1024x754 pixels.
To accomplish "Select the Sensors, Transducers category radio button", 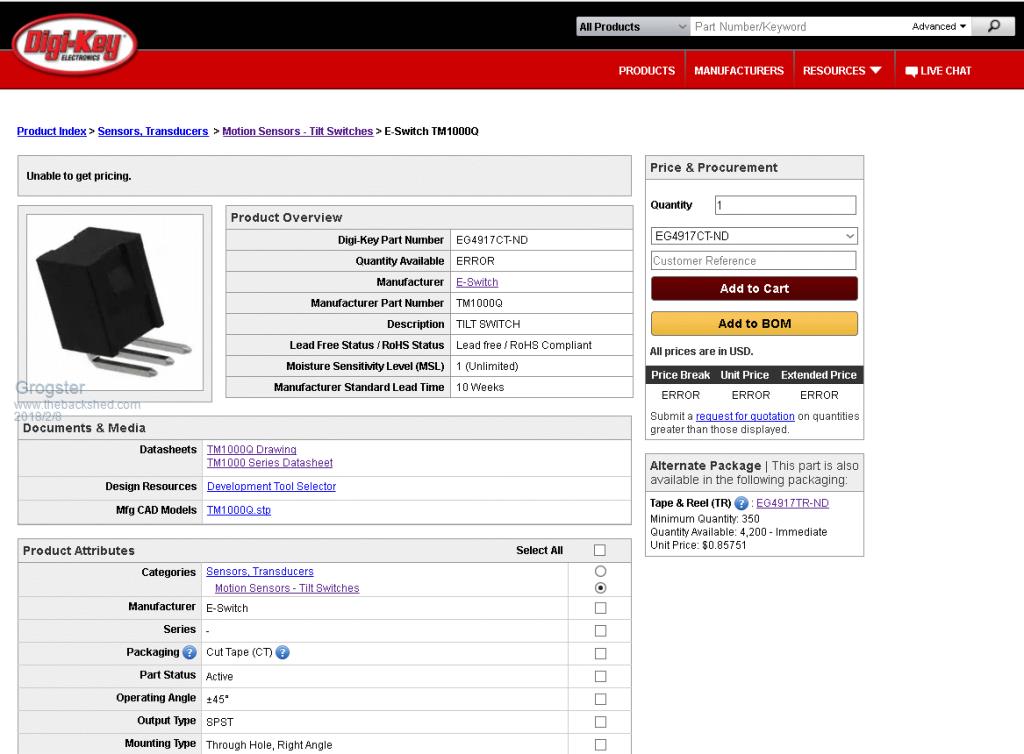I will (x=600, y=571).
